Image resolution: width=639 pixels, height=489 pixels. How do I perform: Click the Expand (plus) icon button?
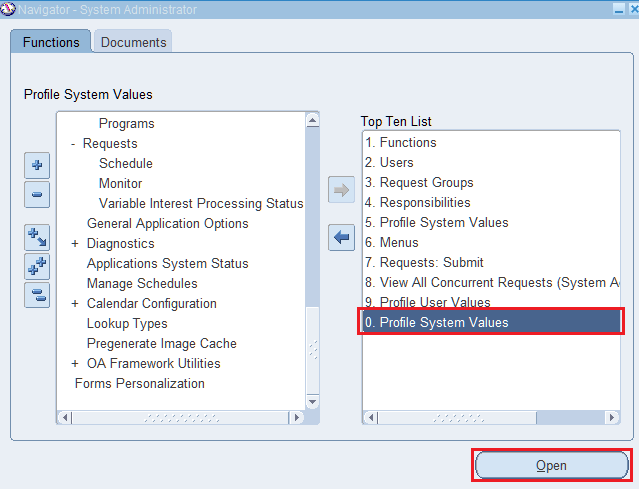click(37, 165)
